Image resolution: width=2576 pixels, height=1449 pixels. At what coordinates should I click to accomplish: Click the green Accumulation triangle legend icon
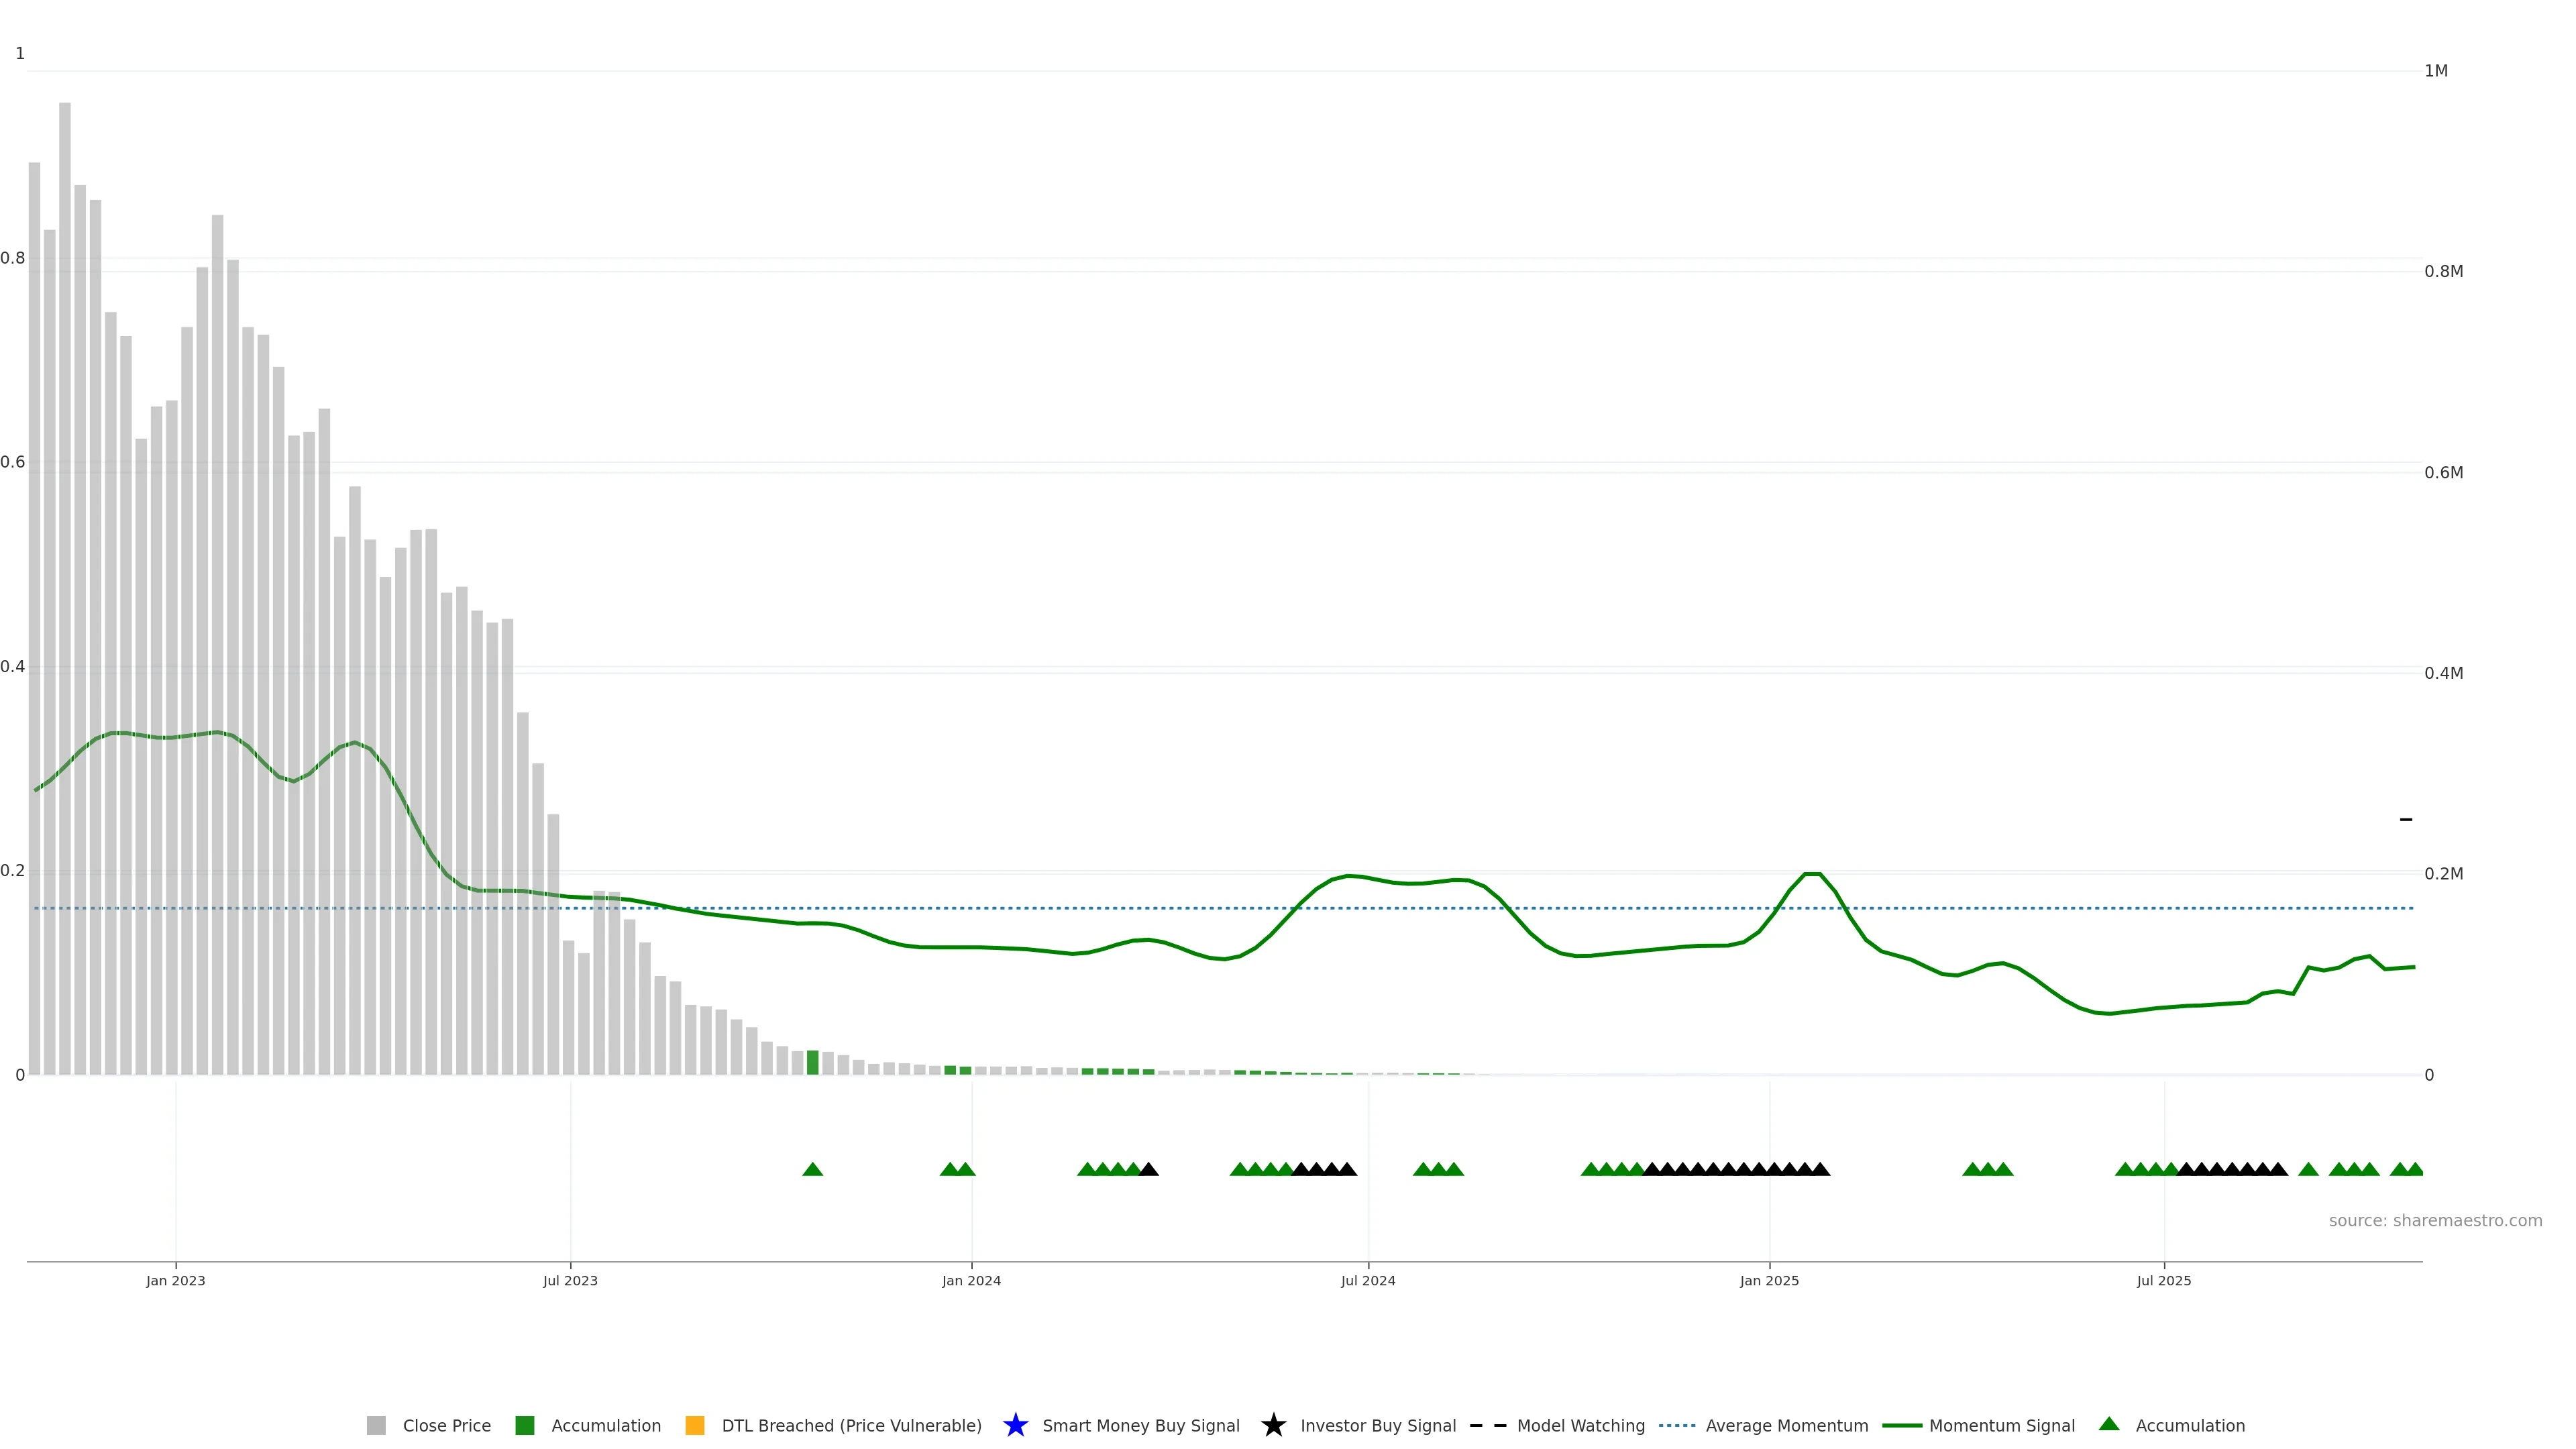[x=2109, y=1424]
